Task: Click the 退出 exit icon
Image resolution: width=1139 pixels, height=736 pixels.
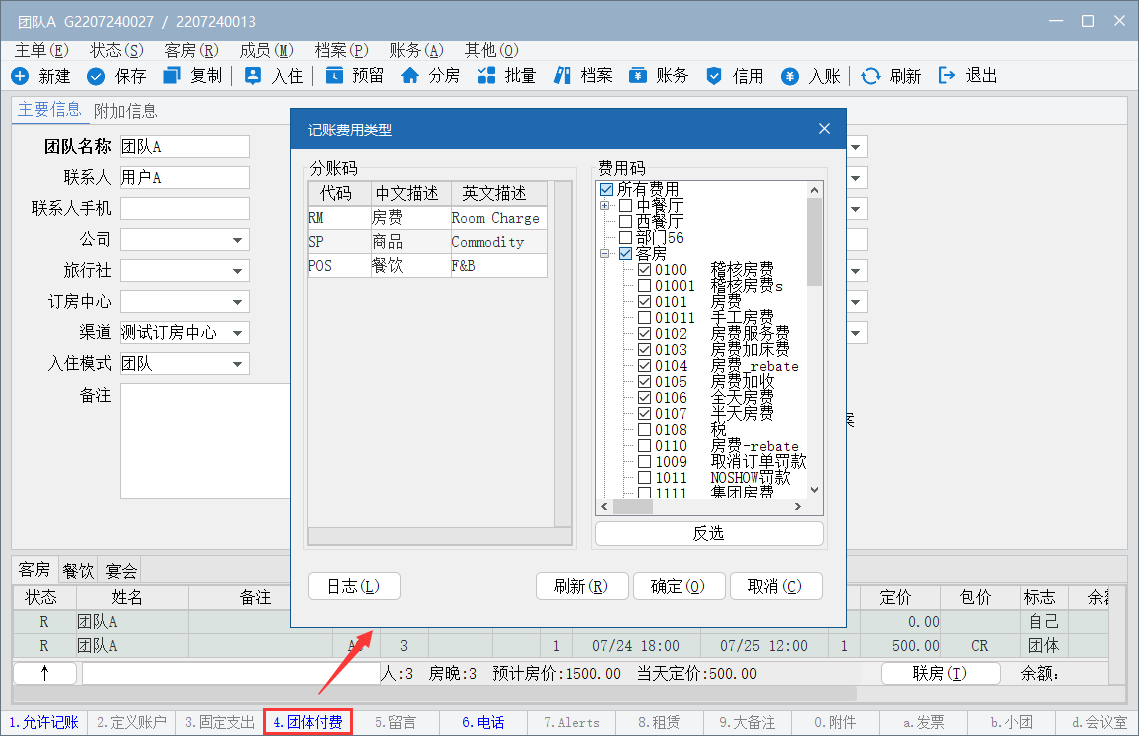Action: (x=947, y=76)
